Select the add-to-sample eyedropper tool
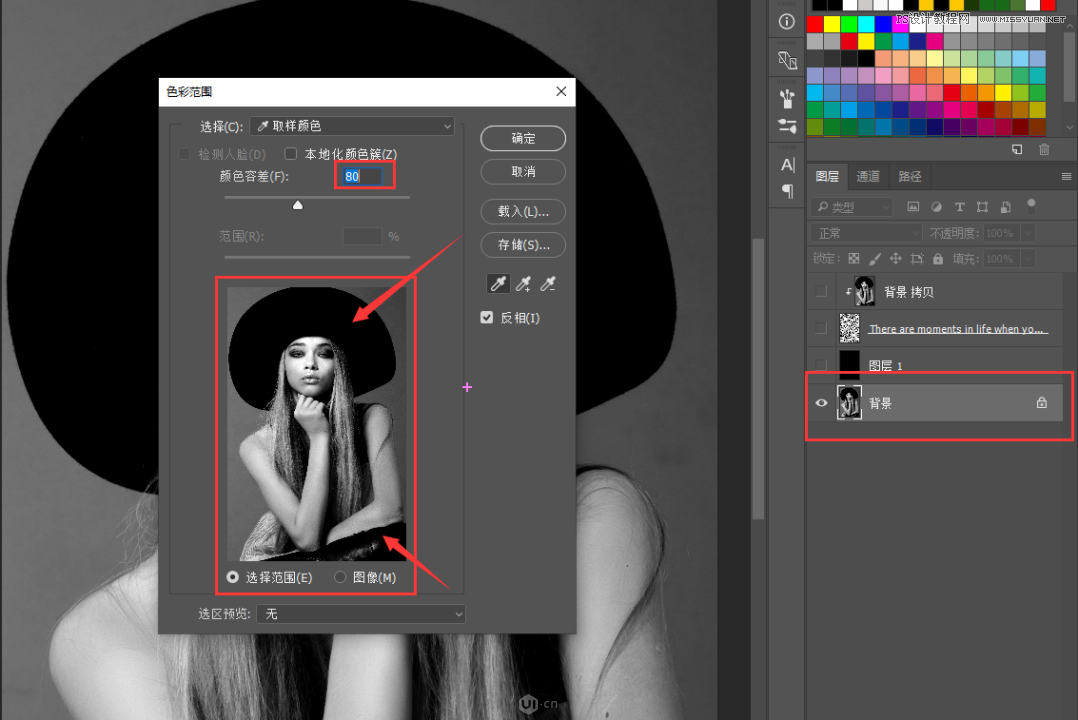This screenshot has height=720, width=1078. [x=523, y=283]
